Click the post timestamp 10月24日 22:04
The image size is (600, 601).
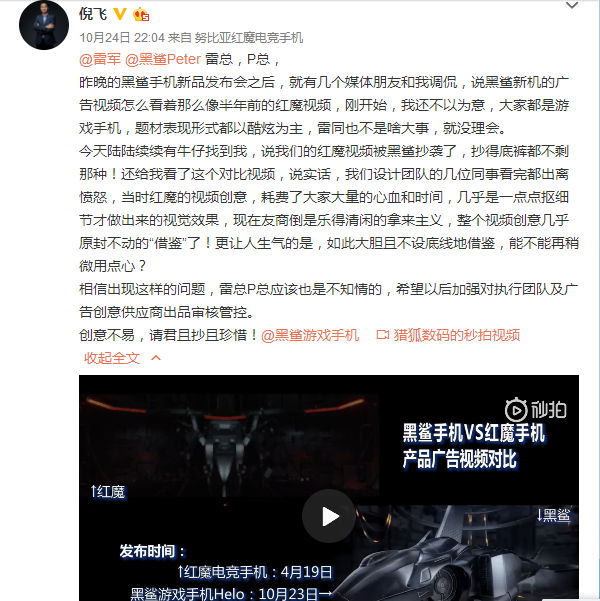tap(122, 38)
